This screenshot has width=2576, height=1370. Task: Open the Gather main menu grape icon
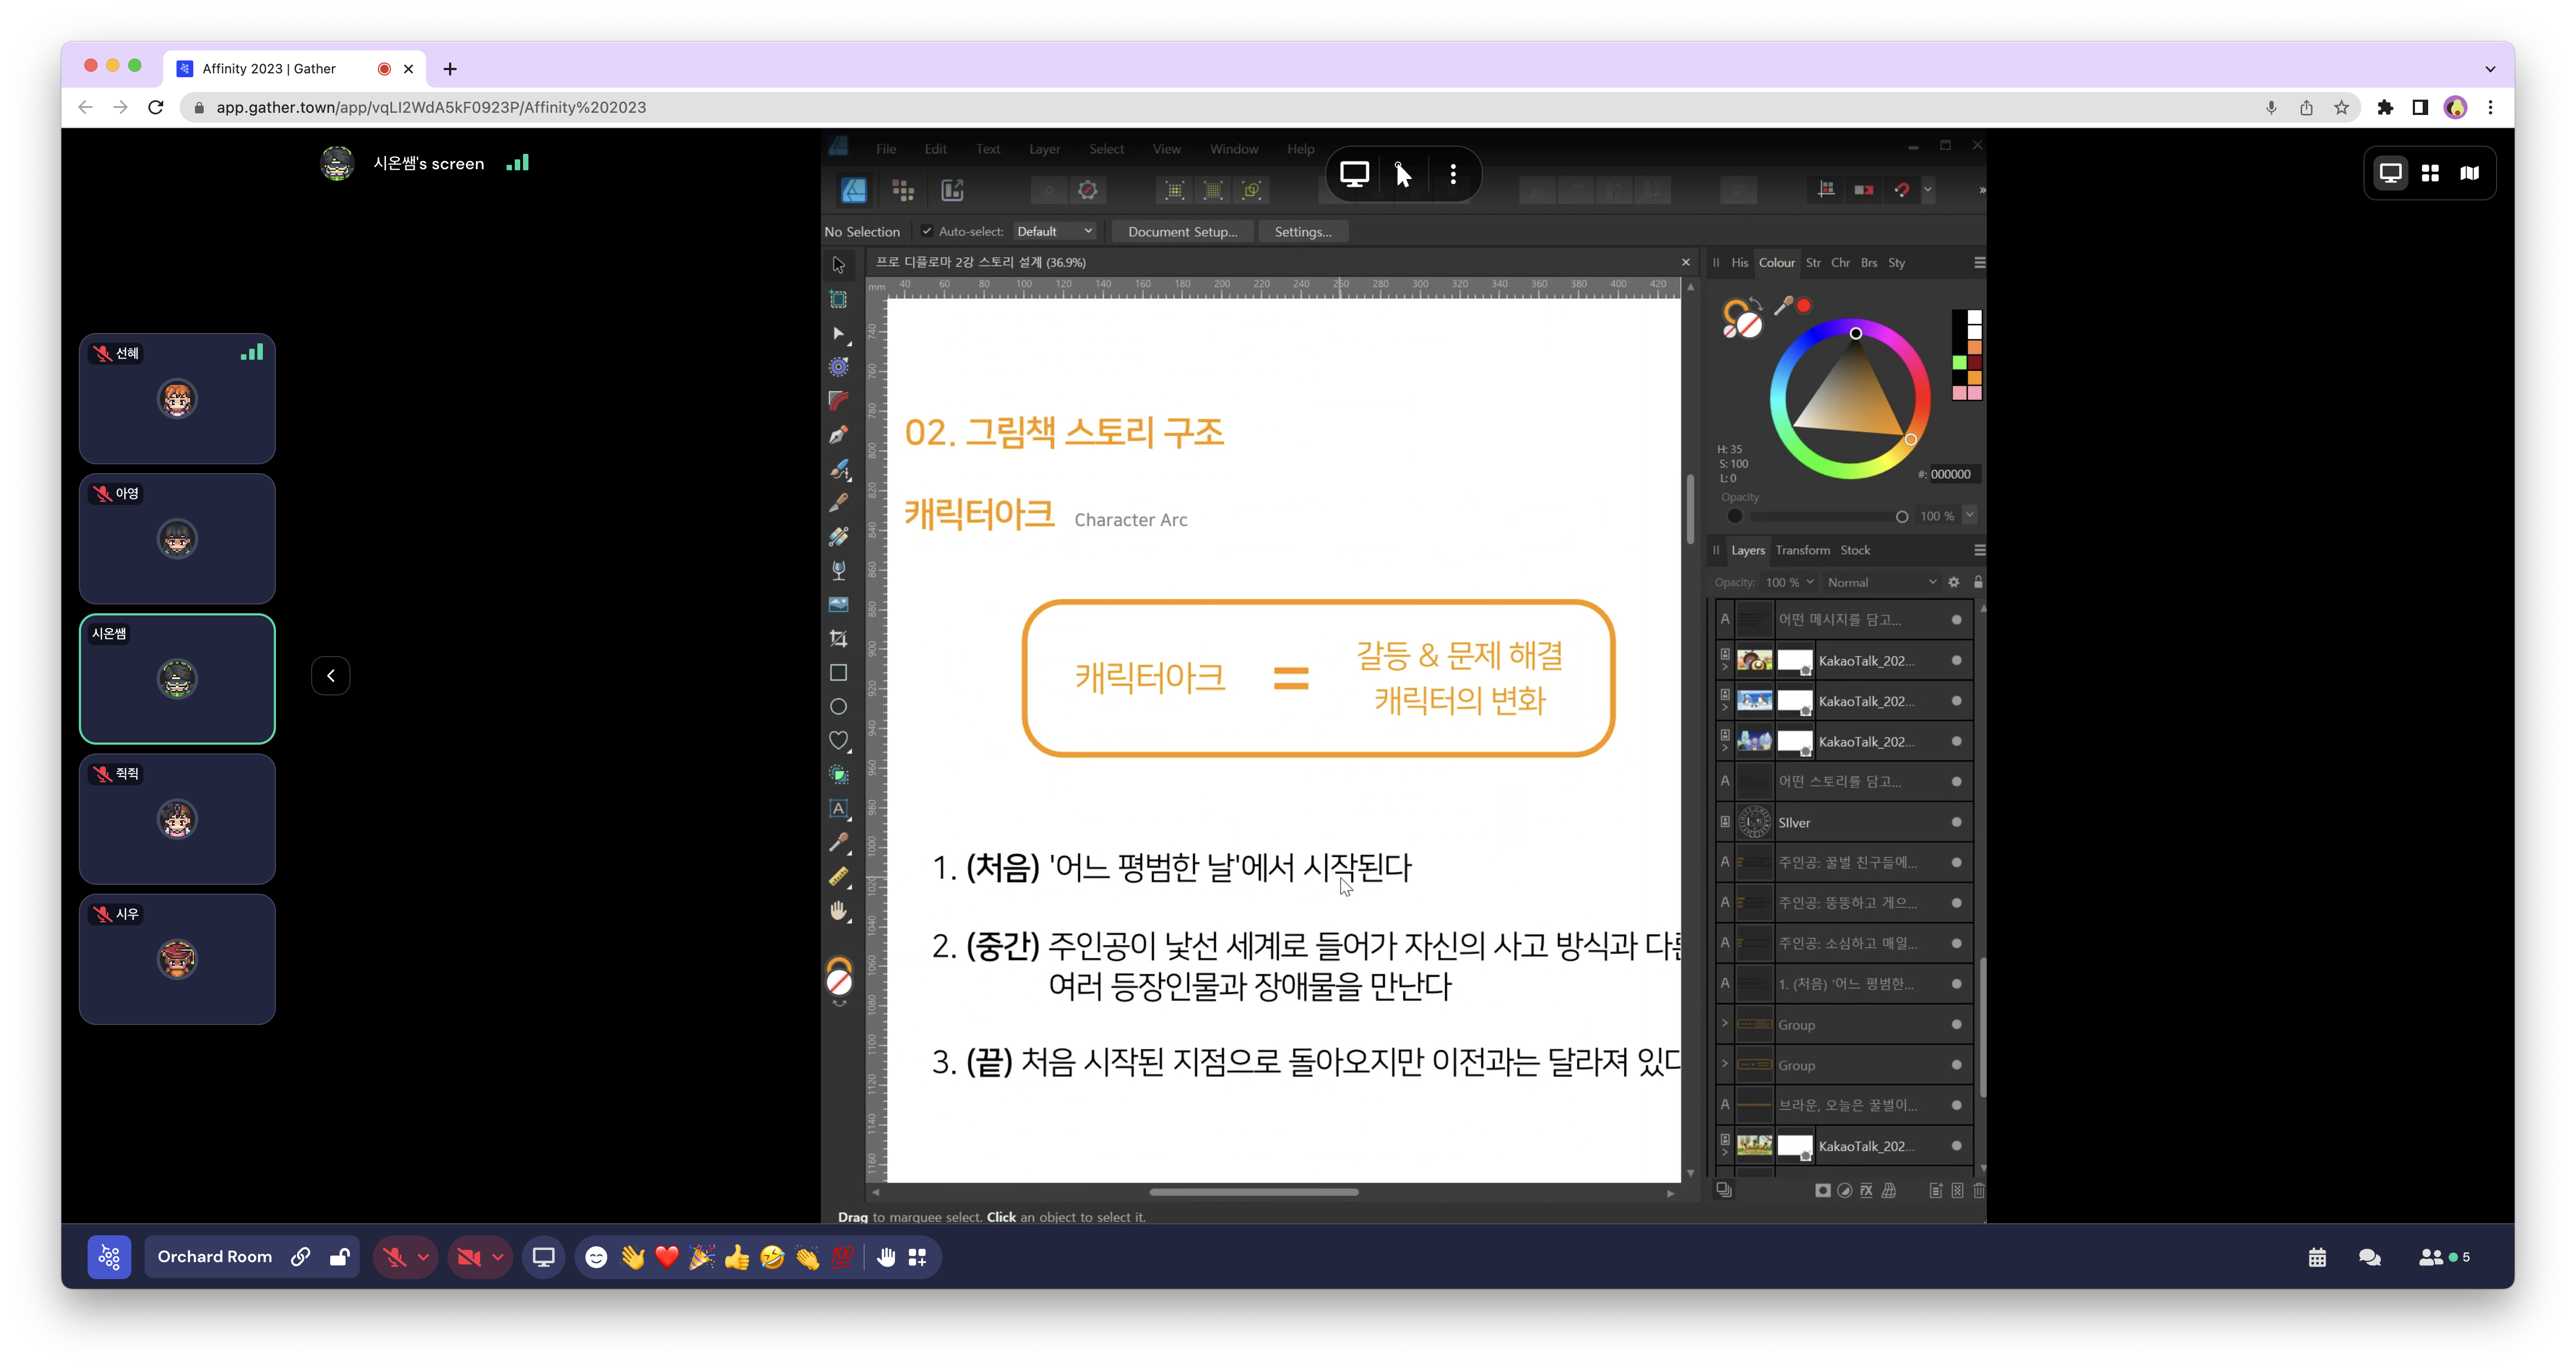109,1257
